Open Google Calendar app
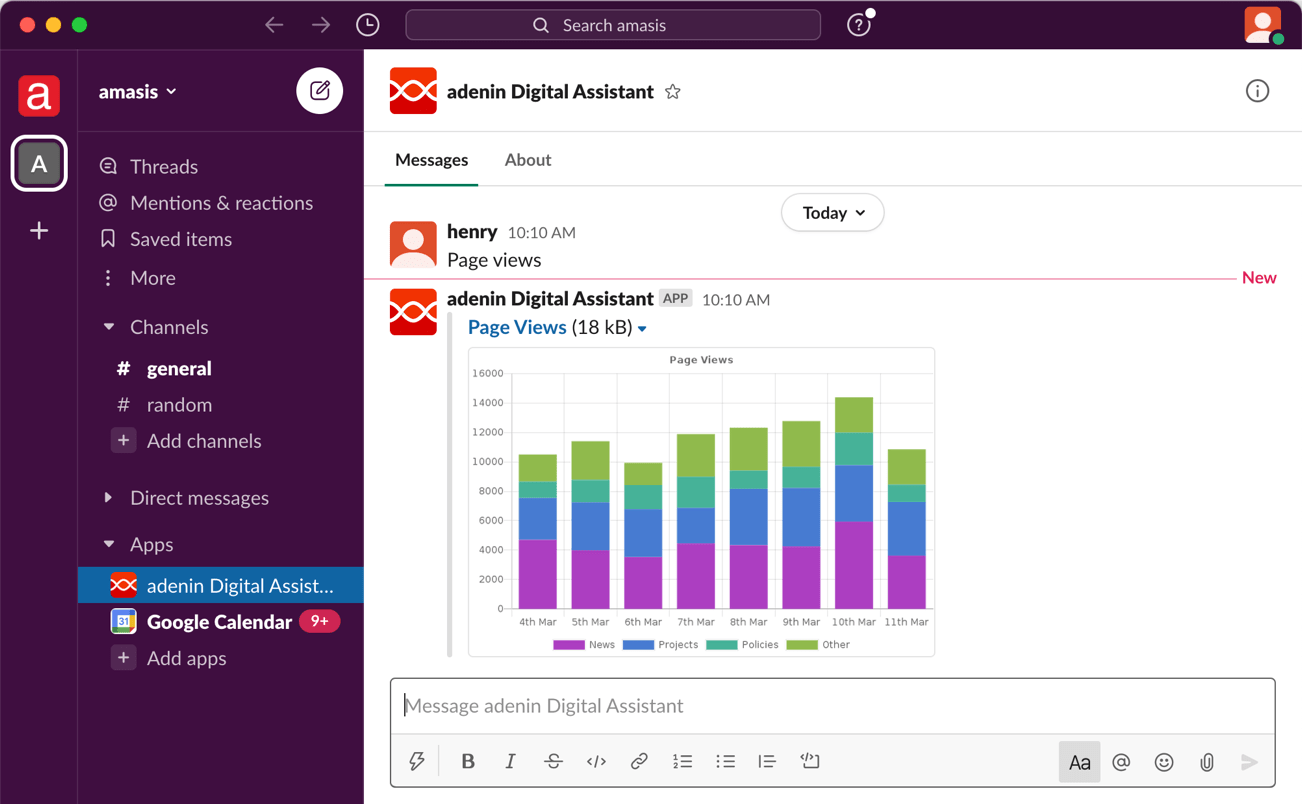Viewport: 1302px width, 804px height. (x=220, y=622)
